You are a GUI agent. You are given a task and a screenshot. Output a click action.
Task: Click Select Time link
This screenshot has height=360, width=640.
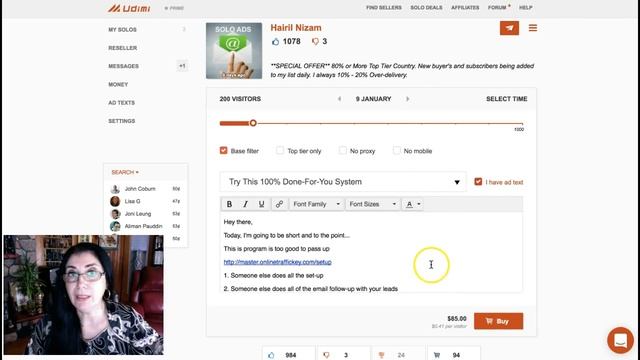[507, 99]
